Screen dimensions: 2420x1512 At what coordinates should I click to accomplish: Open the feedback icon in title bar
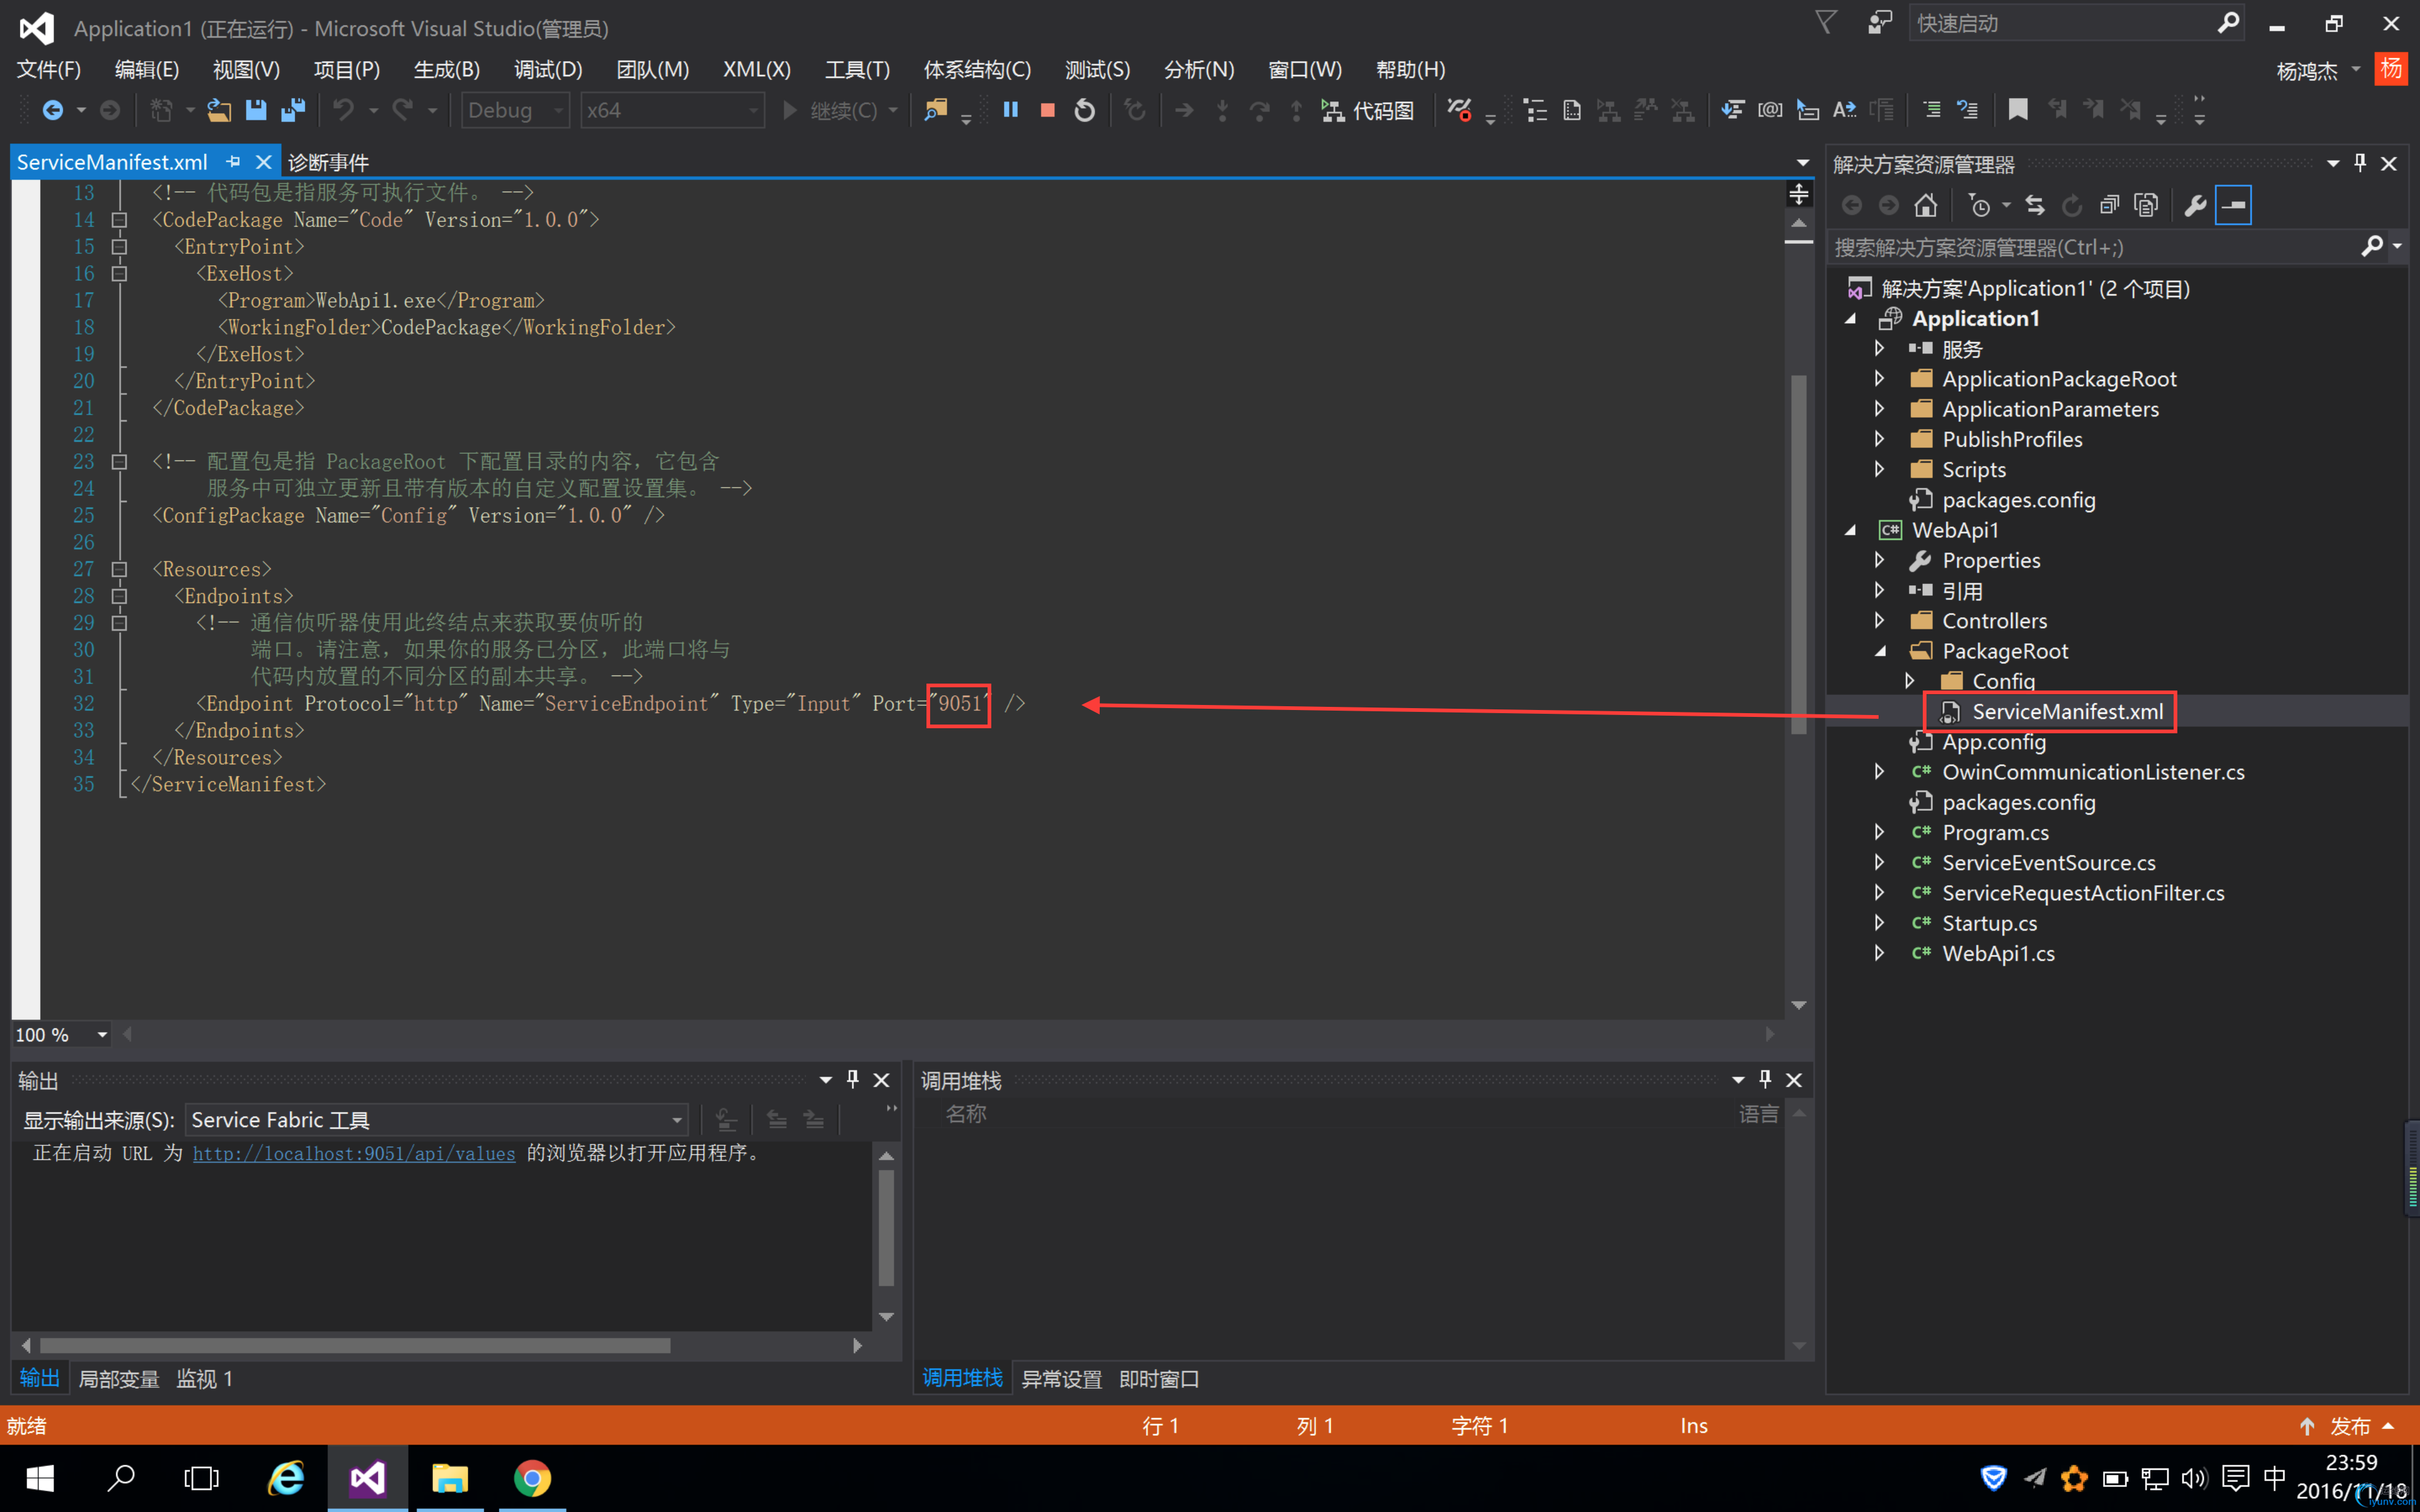[1880, 23]
